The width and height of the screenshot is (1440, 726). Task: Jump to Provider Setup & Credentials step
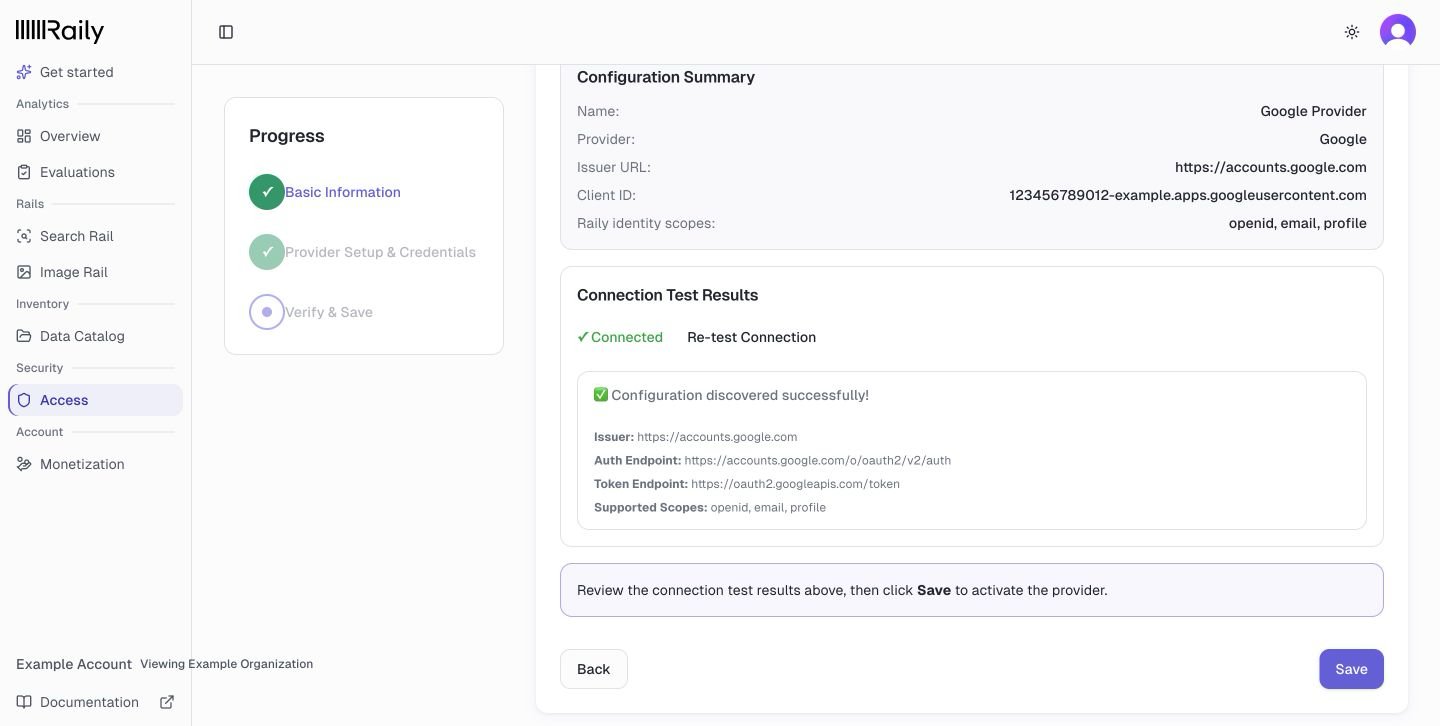click(x=380, y=252)
